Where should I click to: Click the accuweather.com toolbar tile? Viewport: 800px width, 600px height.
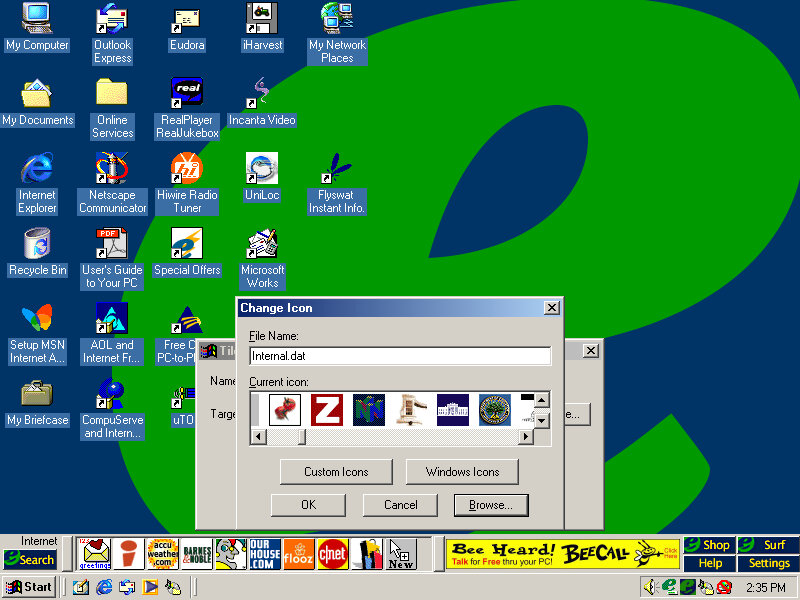[x=162, y=554]
